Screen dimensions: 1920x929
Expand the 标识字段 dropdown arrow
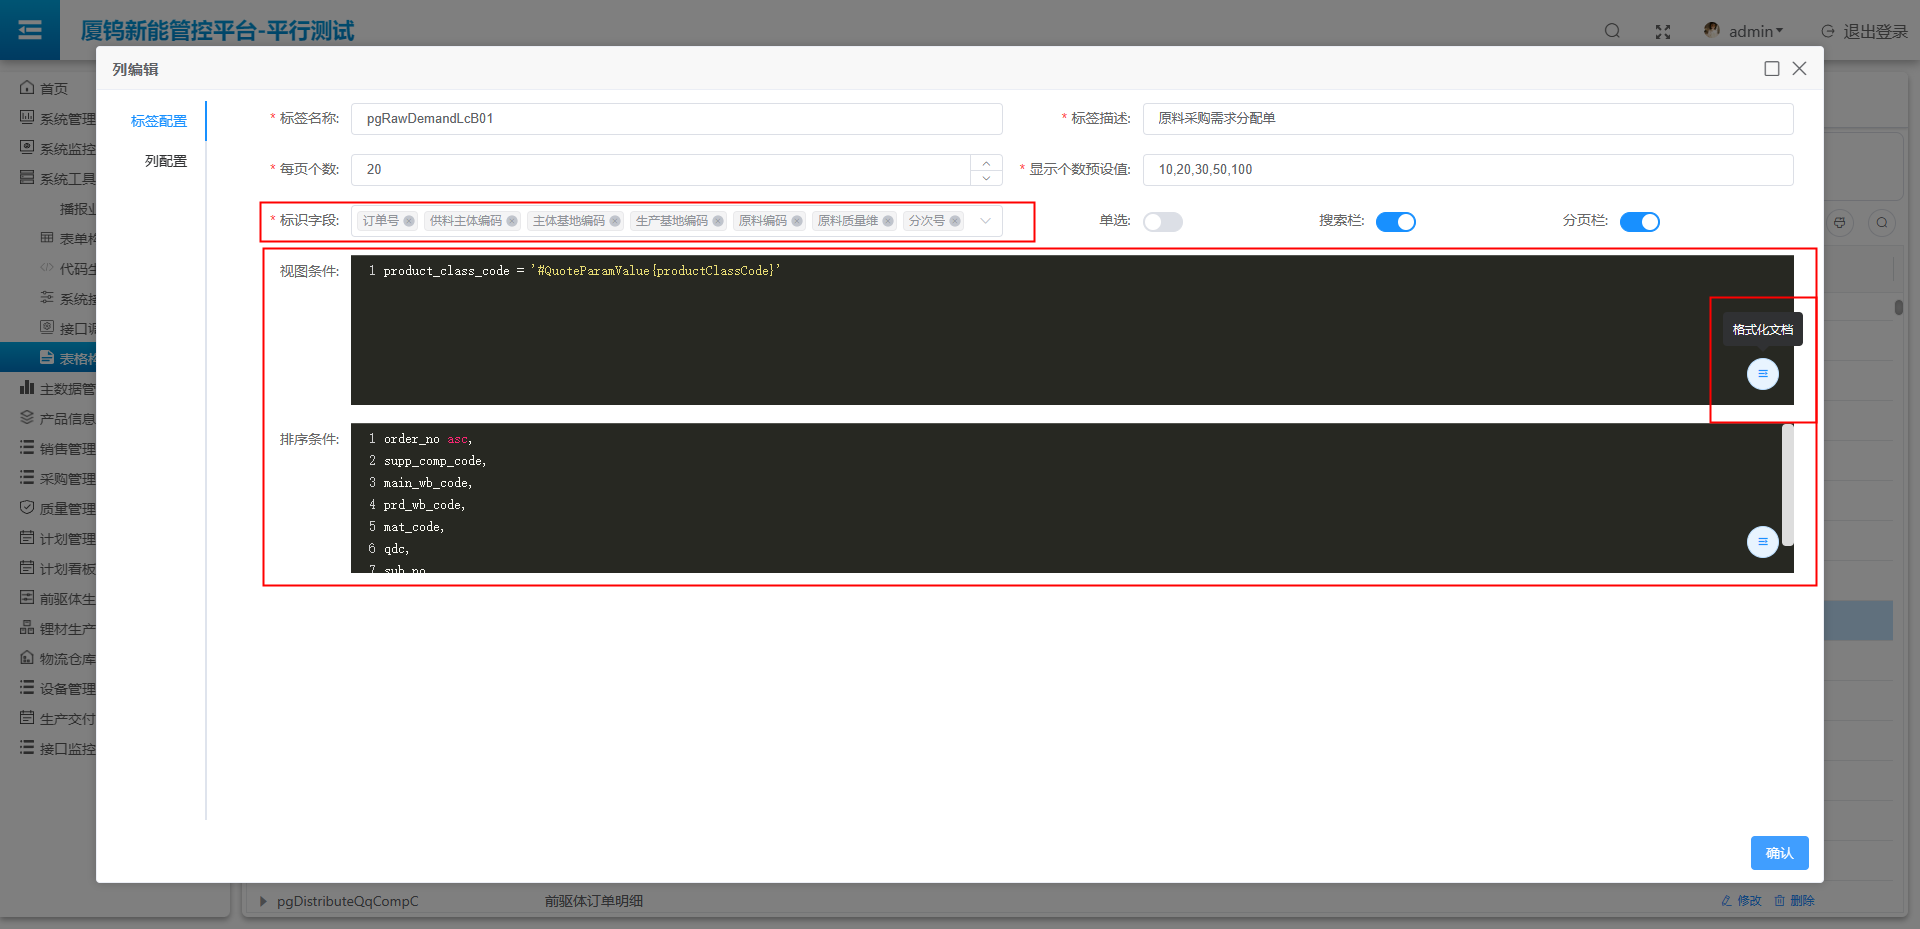(986, 221)
